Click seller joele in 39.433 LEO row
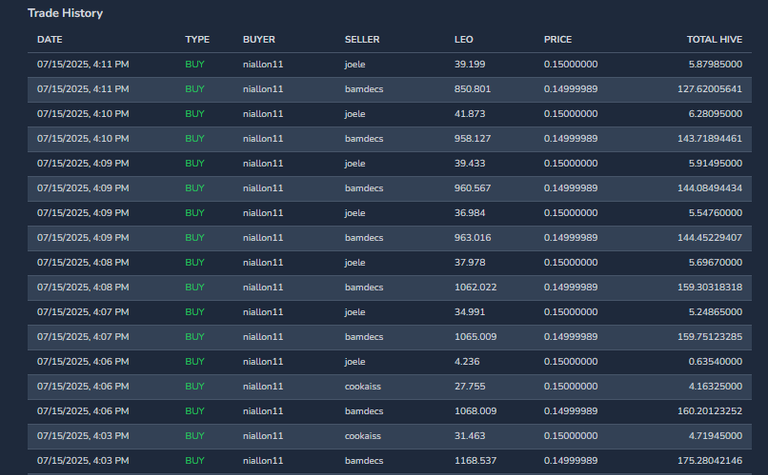The width and height of the screenshot is (768, 475). (355, 164)
